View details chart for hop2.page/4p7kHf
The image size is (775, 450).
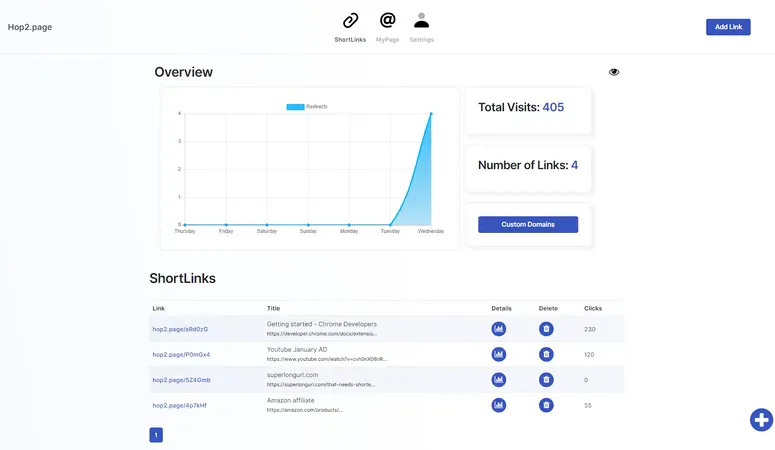tap(499, 405)
